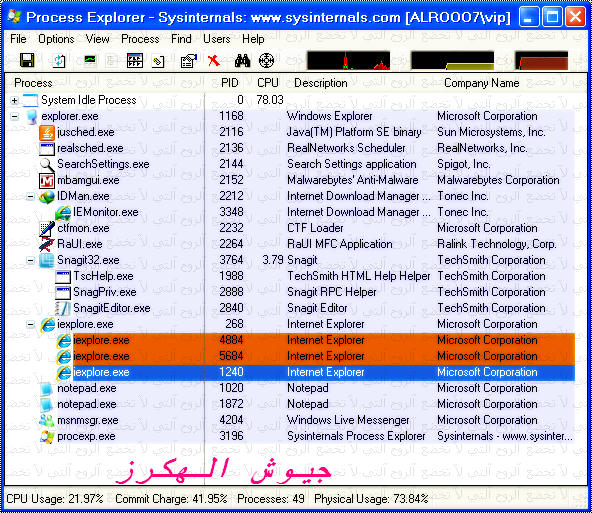Collapse the Snagit32.exe tree node
This screenshot has width=592, height=513.
tap(31, 260)
